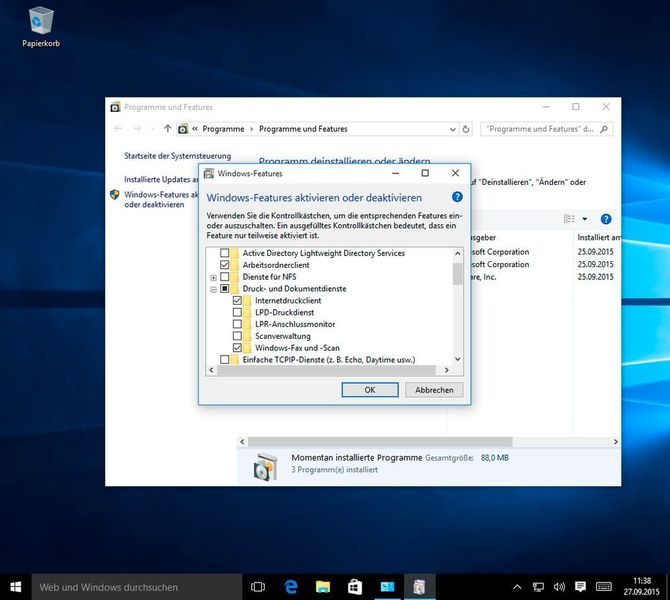Open the Action Center notification icon
Screen dimensions: 670x600
pyautogui.click(x=580, y=587)
